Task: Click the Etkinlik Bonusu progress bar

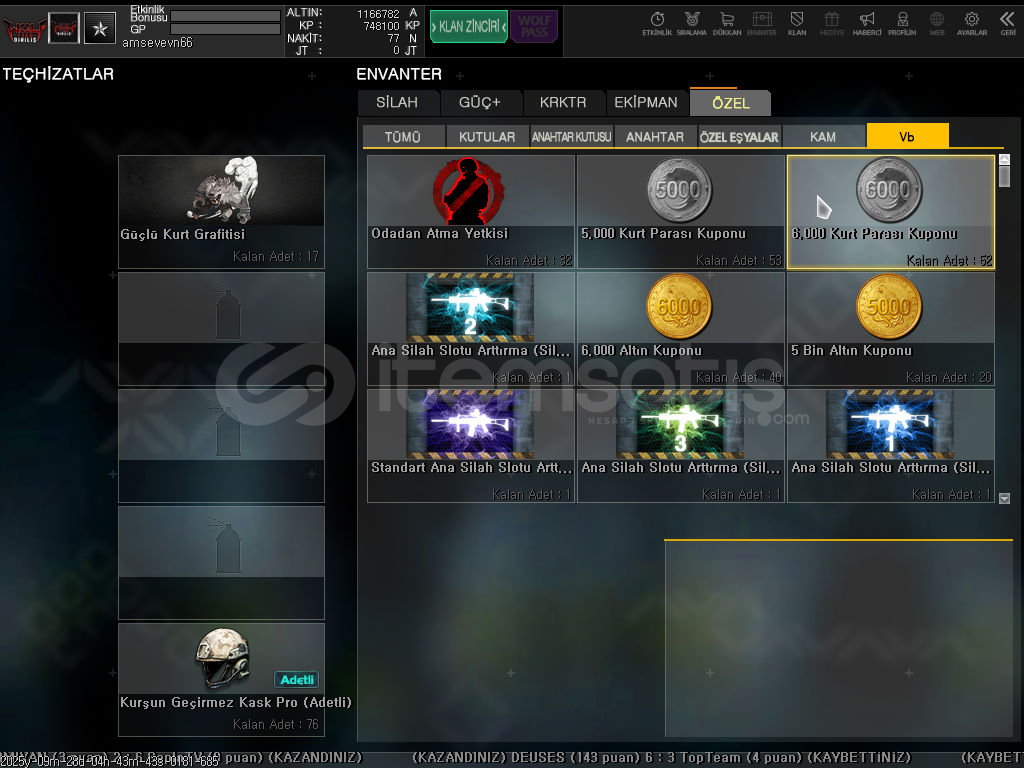Action: point(225,16)
